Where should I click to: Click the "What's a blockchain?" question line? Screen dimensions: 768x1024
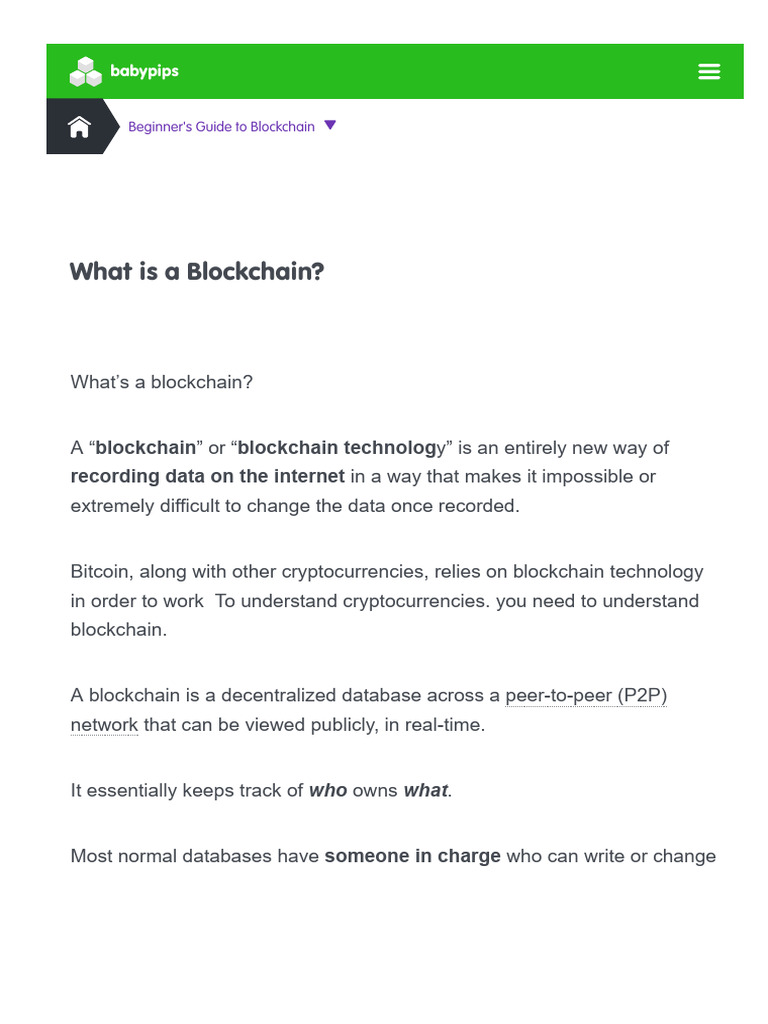[161, 382]
